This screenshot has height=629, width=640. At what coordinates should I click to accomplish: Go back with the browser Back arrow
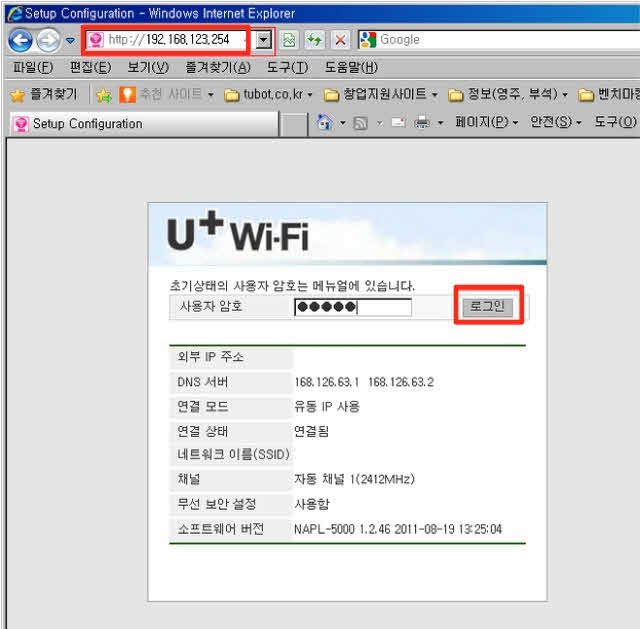[20, 40]
